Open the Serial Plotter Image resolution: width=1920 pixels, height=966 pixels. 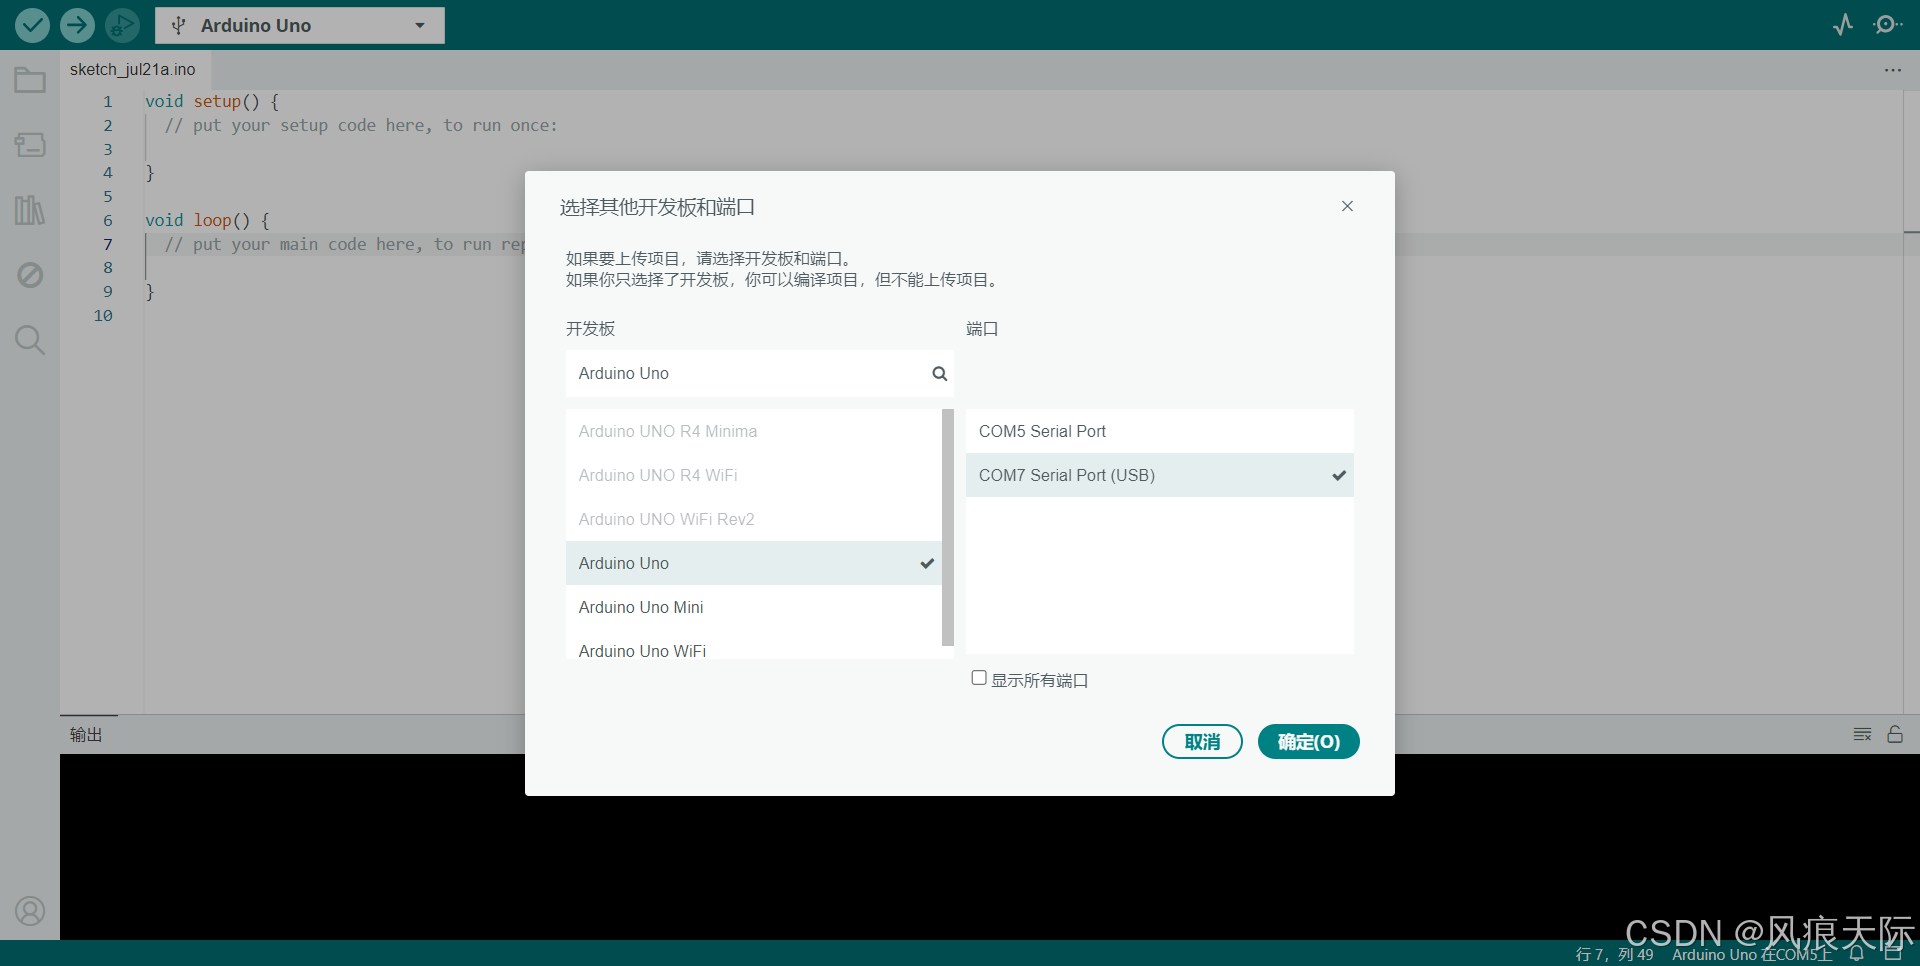[1843, 25]
